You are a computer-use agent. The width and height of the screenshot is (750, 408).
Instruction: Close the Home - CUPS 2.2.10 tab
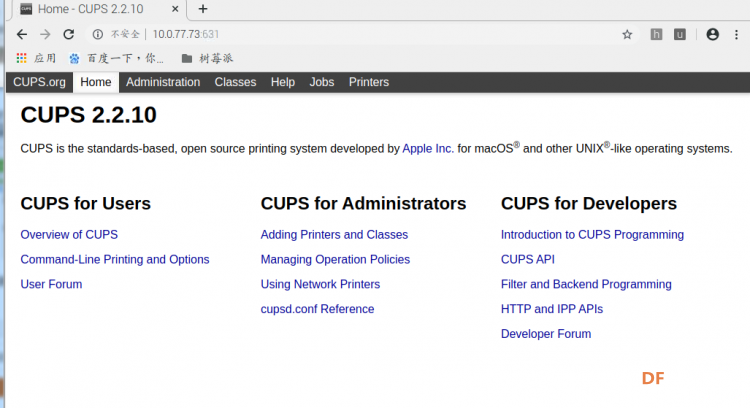point(175,9)
